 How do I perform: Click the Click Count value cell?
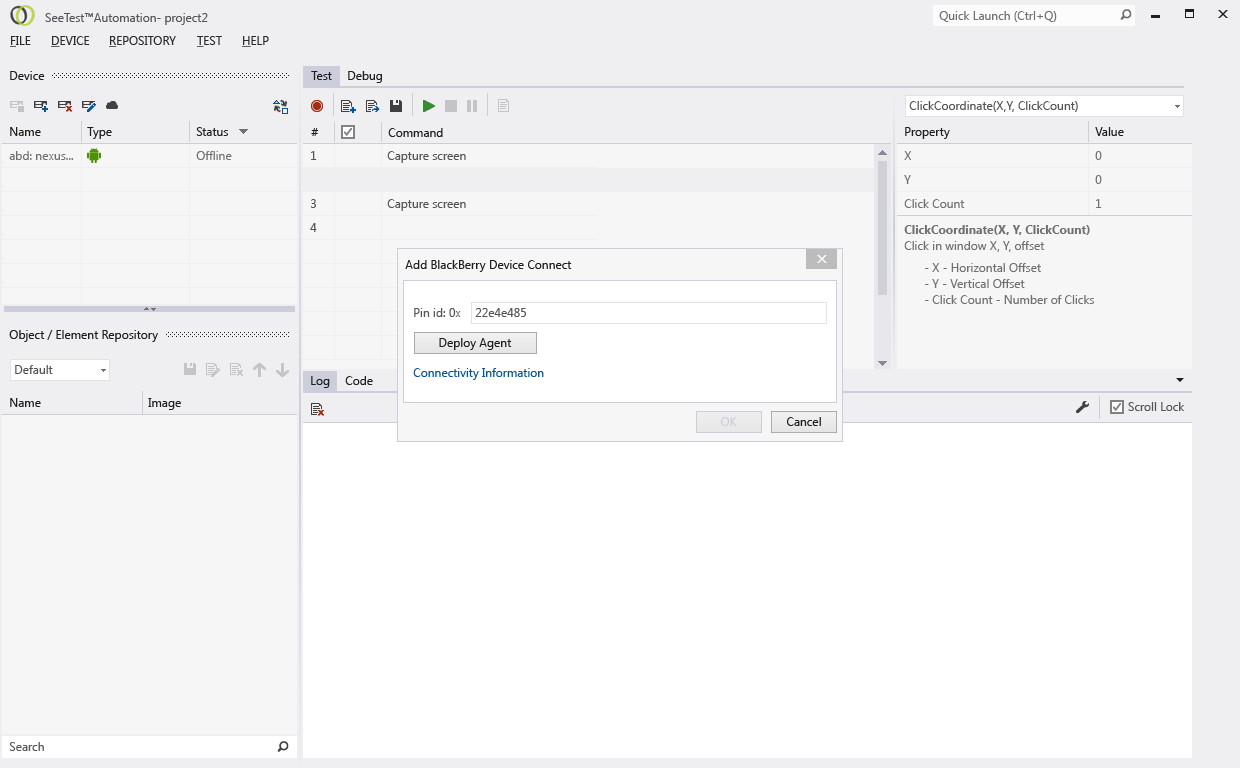1140,204
